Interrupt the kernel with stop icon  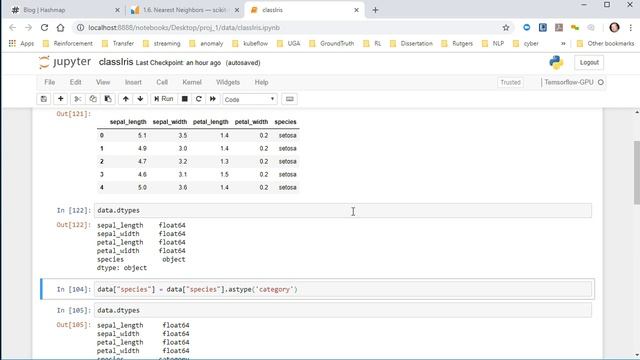pos(184,99)
